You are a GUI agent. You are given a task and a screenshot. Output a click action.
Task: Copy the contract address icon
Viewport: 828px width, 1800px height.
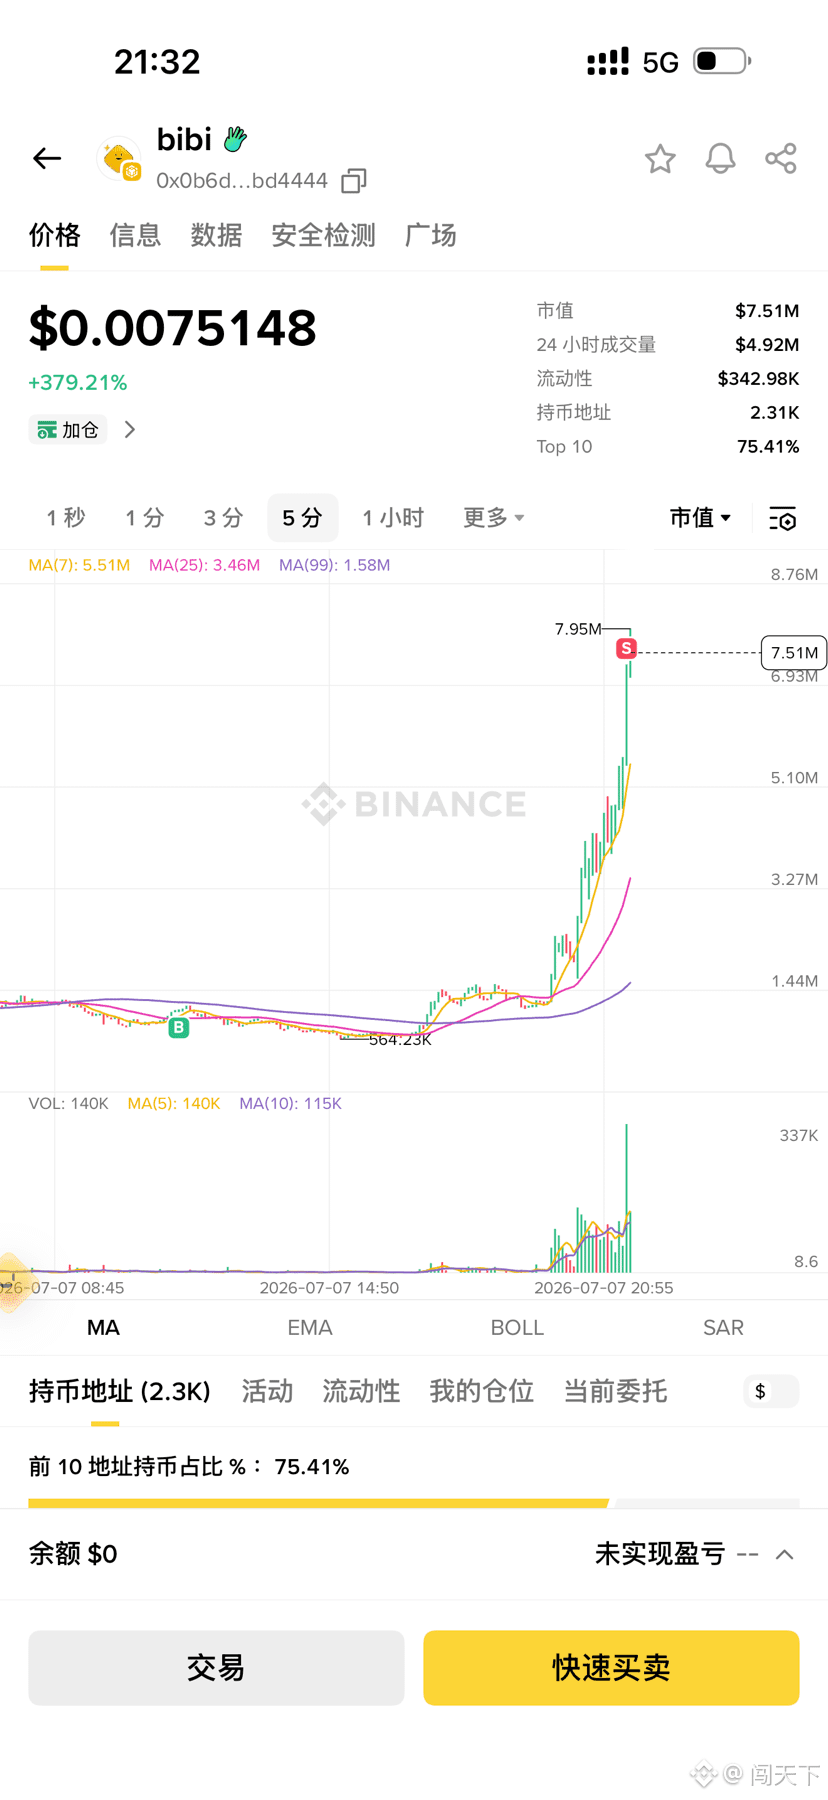(x=354, y=181)
